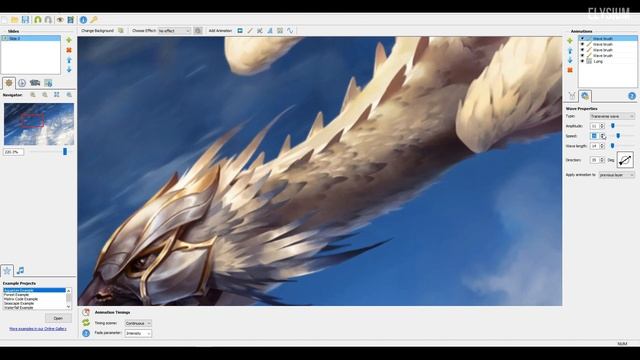Click the Open button under Example Projects
Screen dimensions: 640x360
tap(58, 318)
